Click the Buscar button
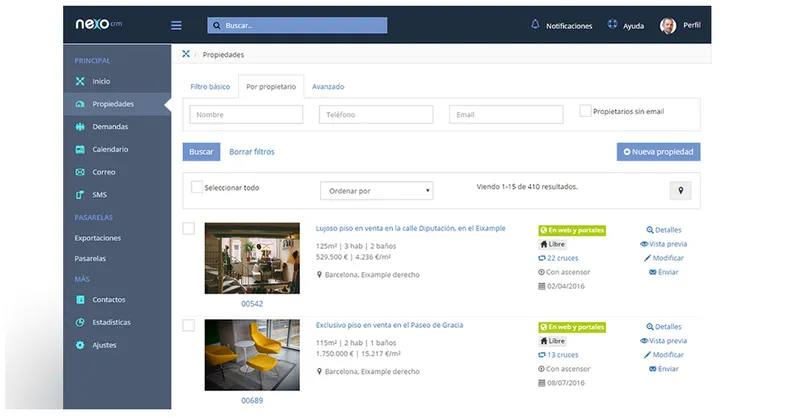800x418 pixels. coord(202,152)
